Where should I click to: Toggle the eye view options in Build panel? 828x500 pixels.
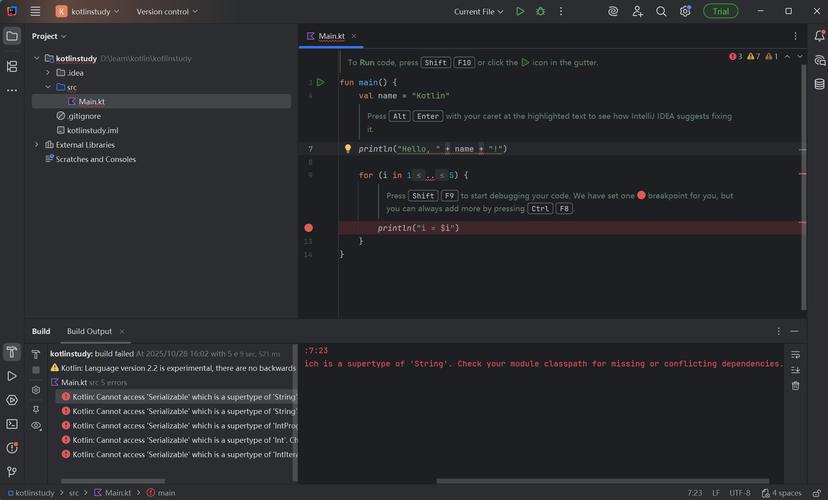[x=36, y=425]
